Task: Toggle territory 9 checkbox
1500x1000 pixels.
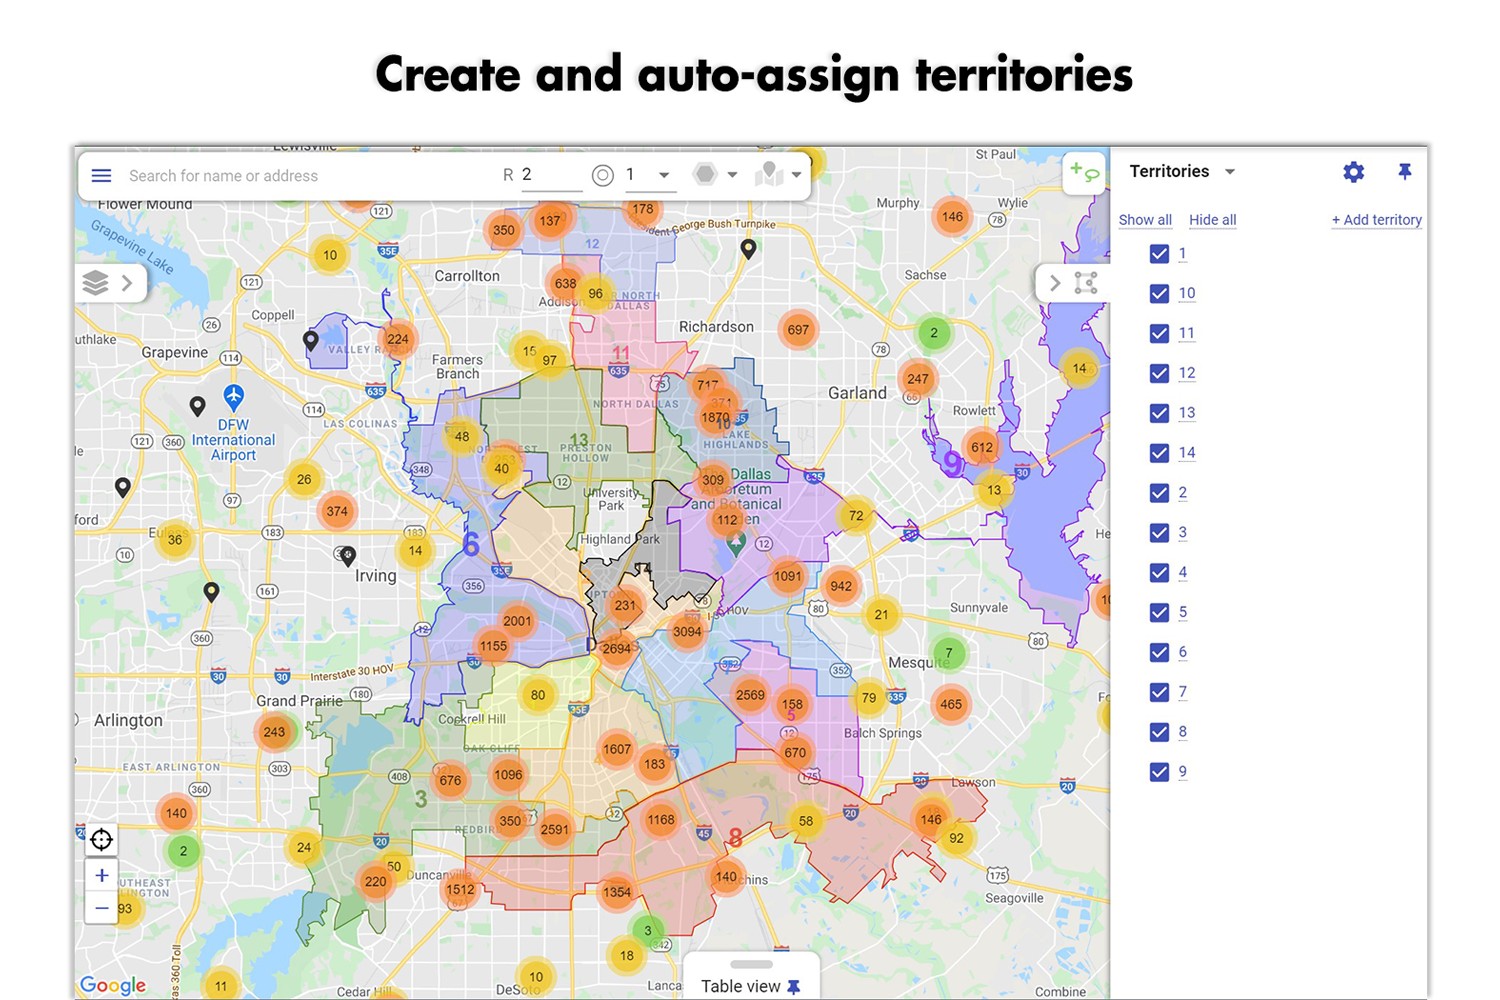Action: (1159, 772)
